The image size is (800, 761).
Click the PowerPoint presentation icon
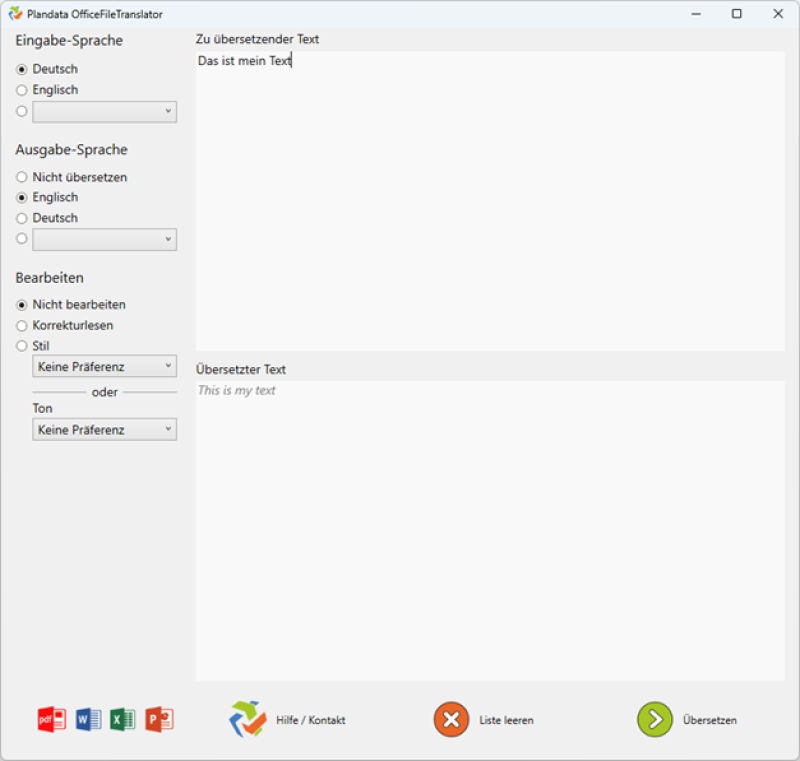[x=159, y=719]
